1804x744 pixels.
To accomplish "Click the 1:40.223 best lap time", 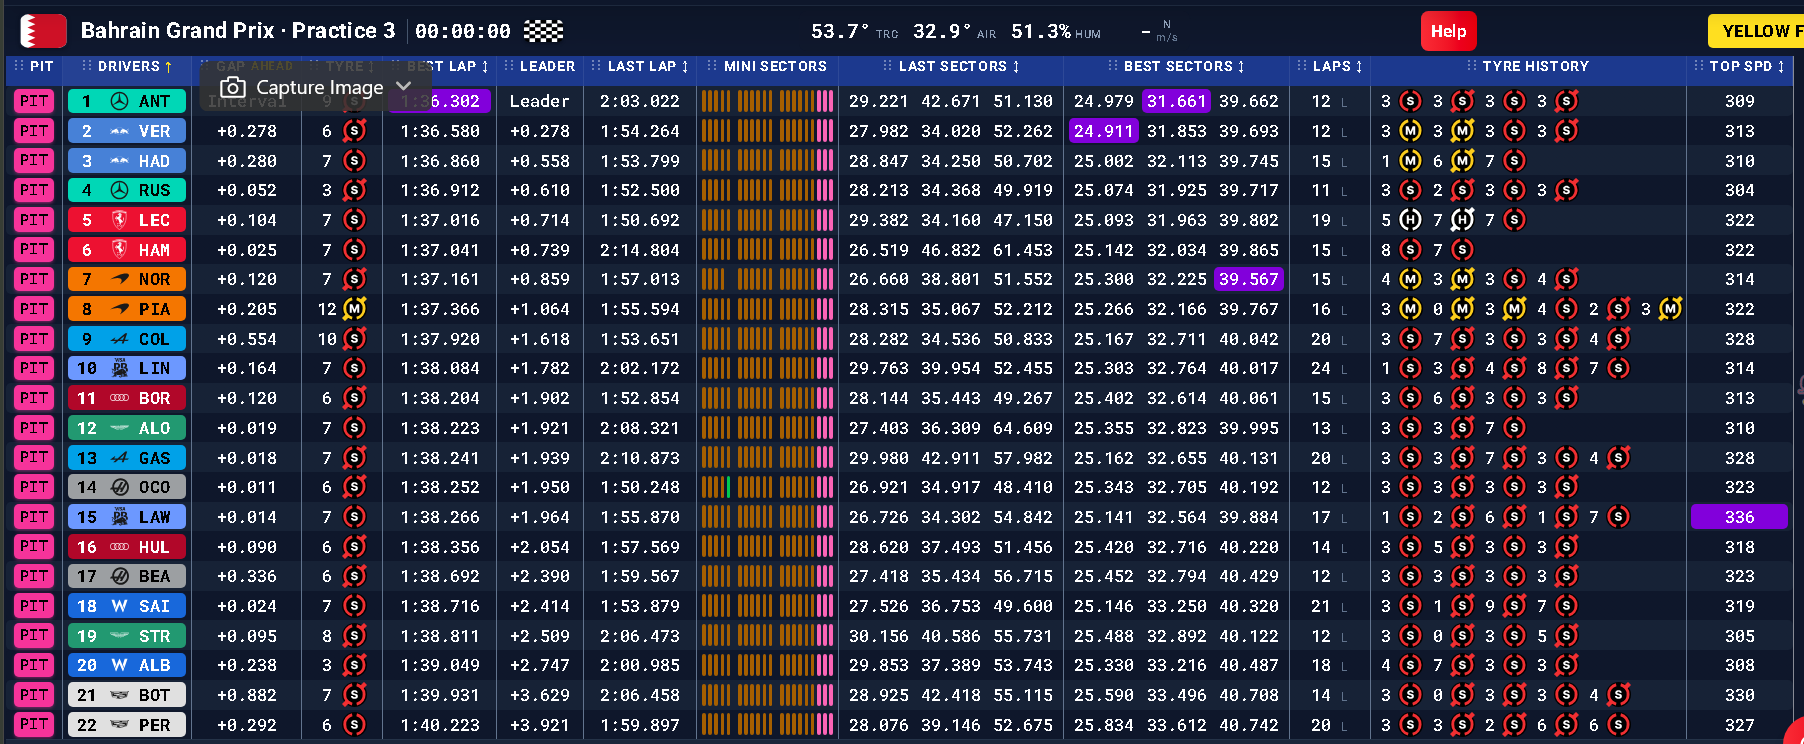I will [x=440, y=725].
